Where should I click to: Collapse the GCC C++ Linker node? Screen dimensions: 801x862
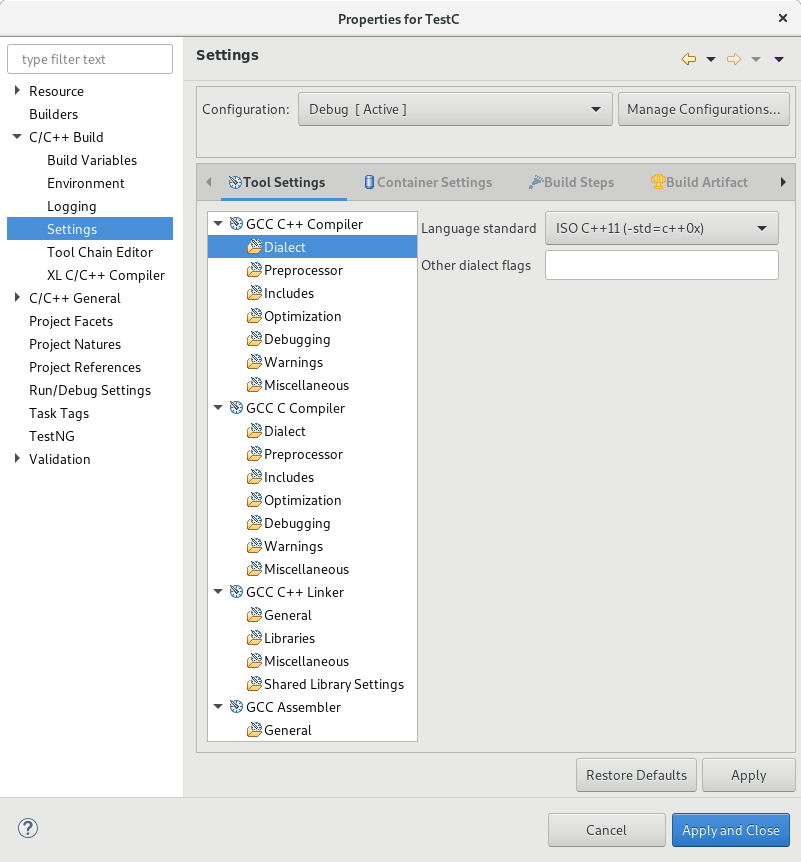pos(218,592)
